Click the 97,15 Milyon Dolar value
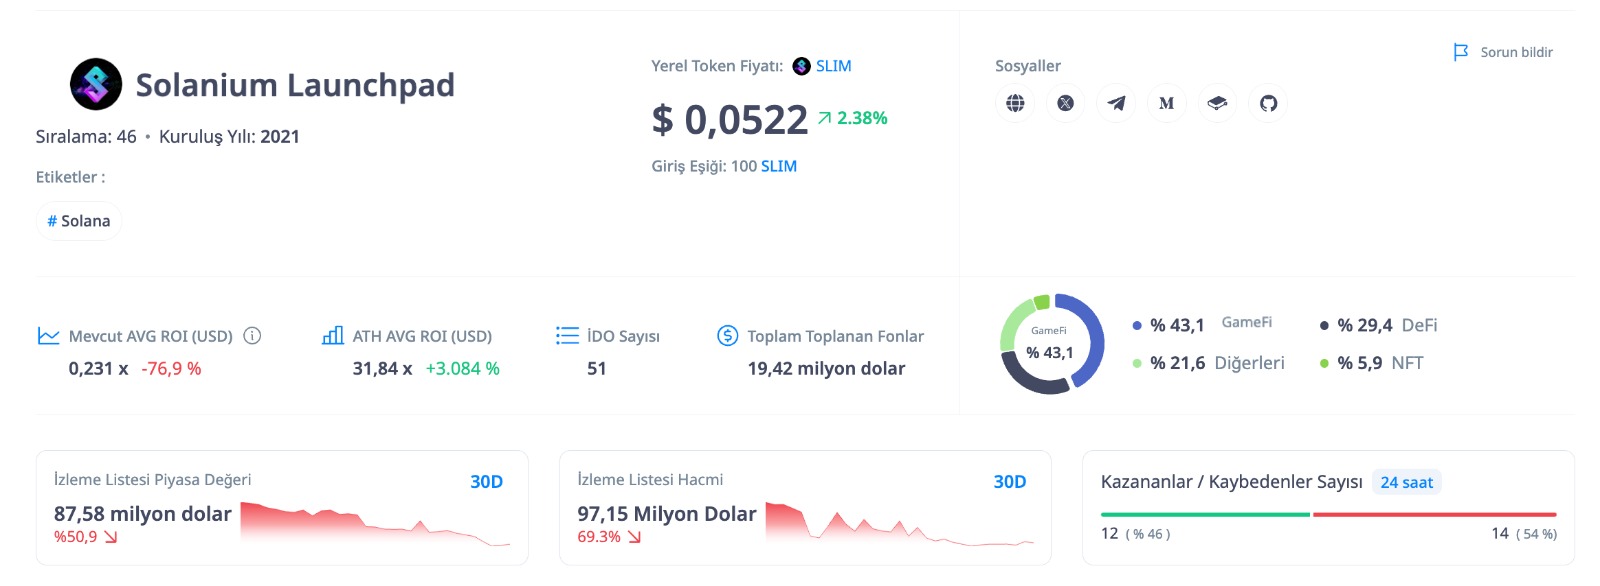 [667, 514]
